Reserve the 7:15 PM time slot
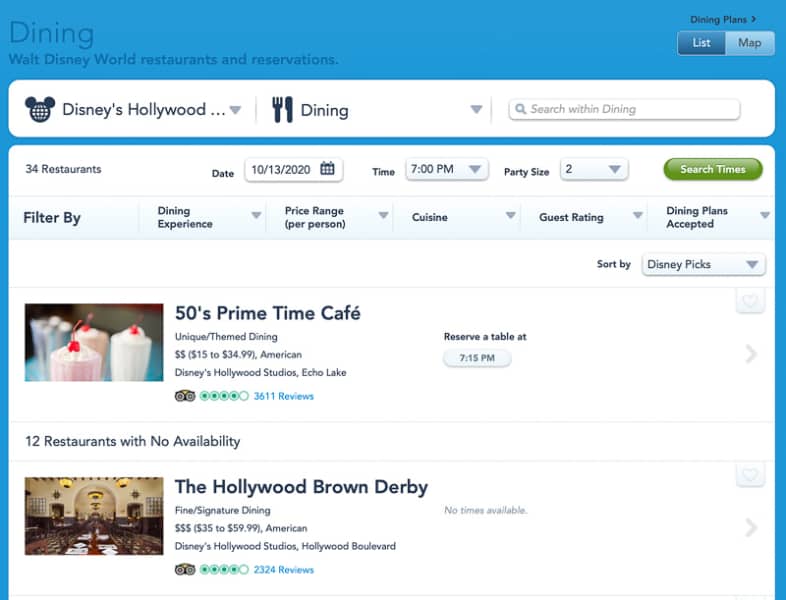Screen dimensions: 786x600 point(477,358)
